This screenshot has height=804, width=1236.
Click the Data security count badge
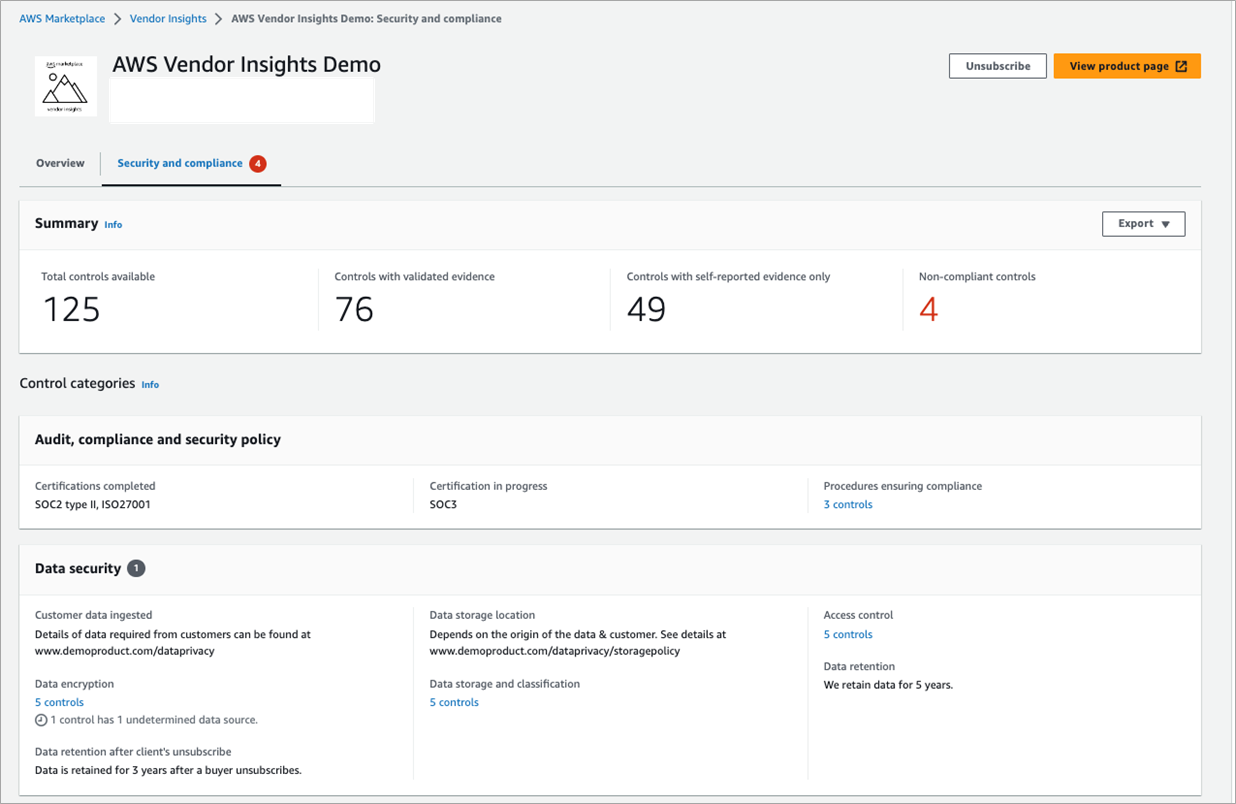136,568
